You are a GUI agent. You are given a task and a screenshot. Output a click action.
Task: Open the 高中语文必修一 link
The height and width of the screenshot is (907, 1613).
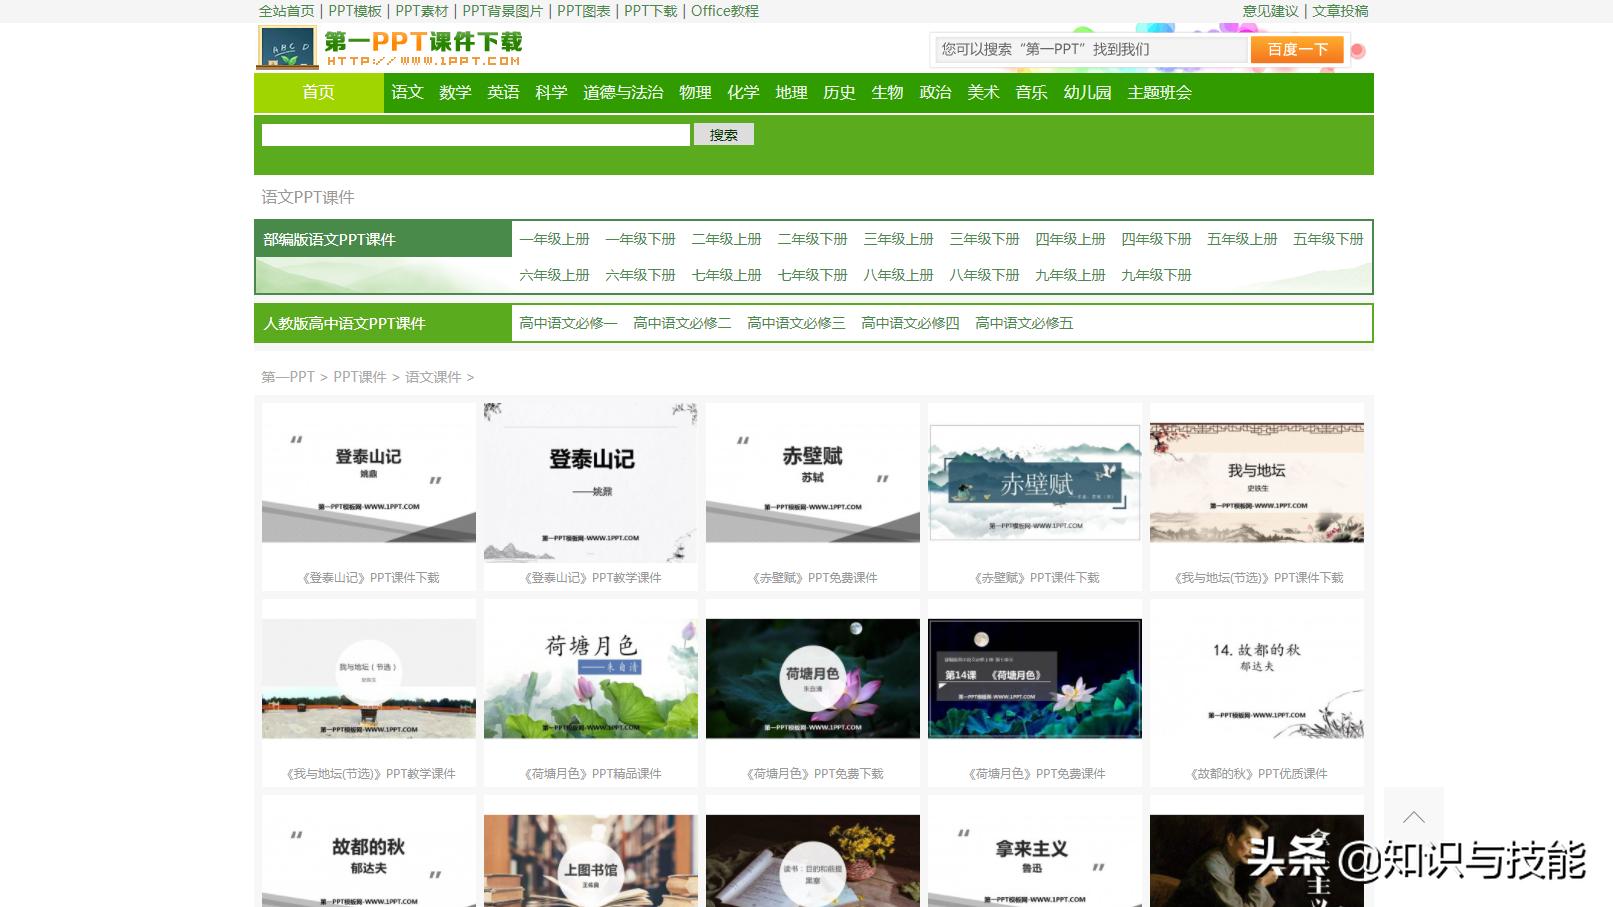coord(568,323)
